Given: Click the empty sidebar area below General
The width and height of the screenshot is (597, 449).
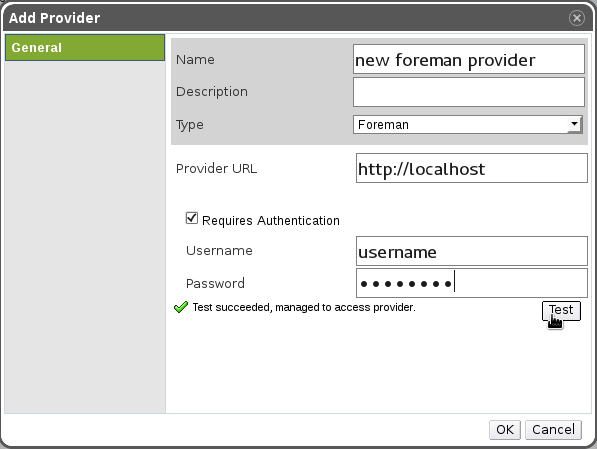Looking at the screenshot, I should pos(85,236).
